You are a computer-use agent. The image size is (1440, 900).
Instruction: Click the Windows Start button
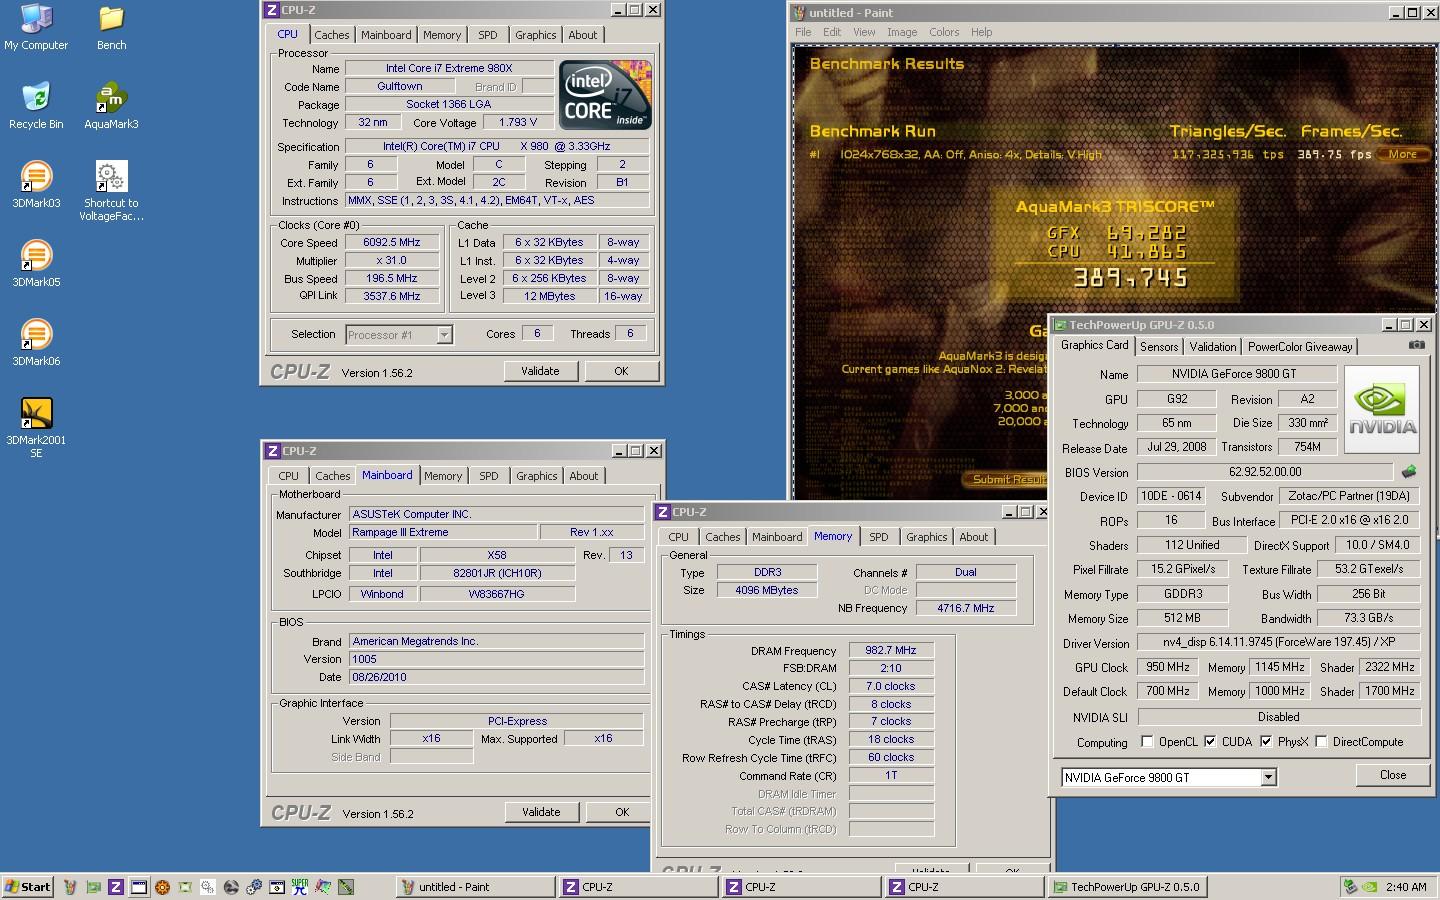pos(28,887)
